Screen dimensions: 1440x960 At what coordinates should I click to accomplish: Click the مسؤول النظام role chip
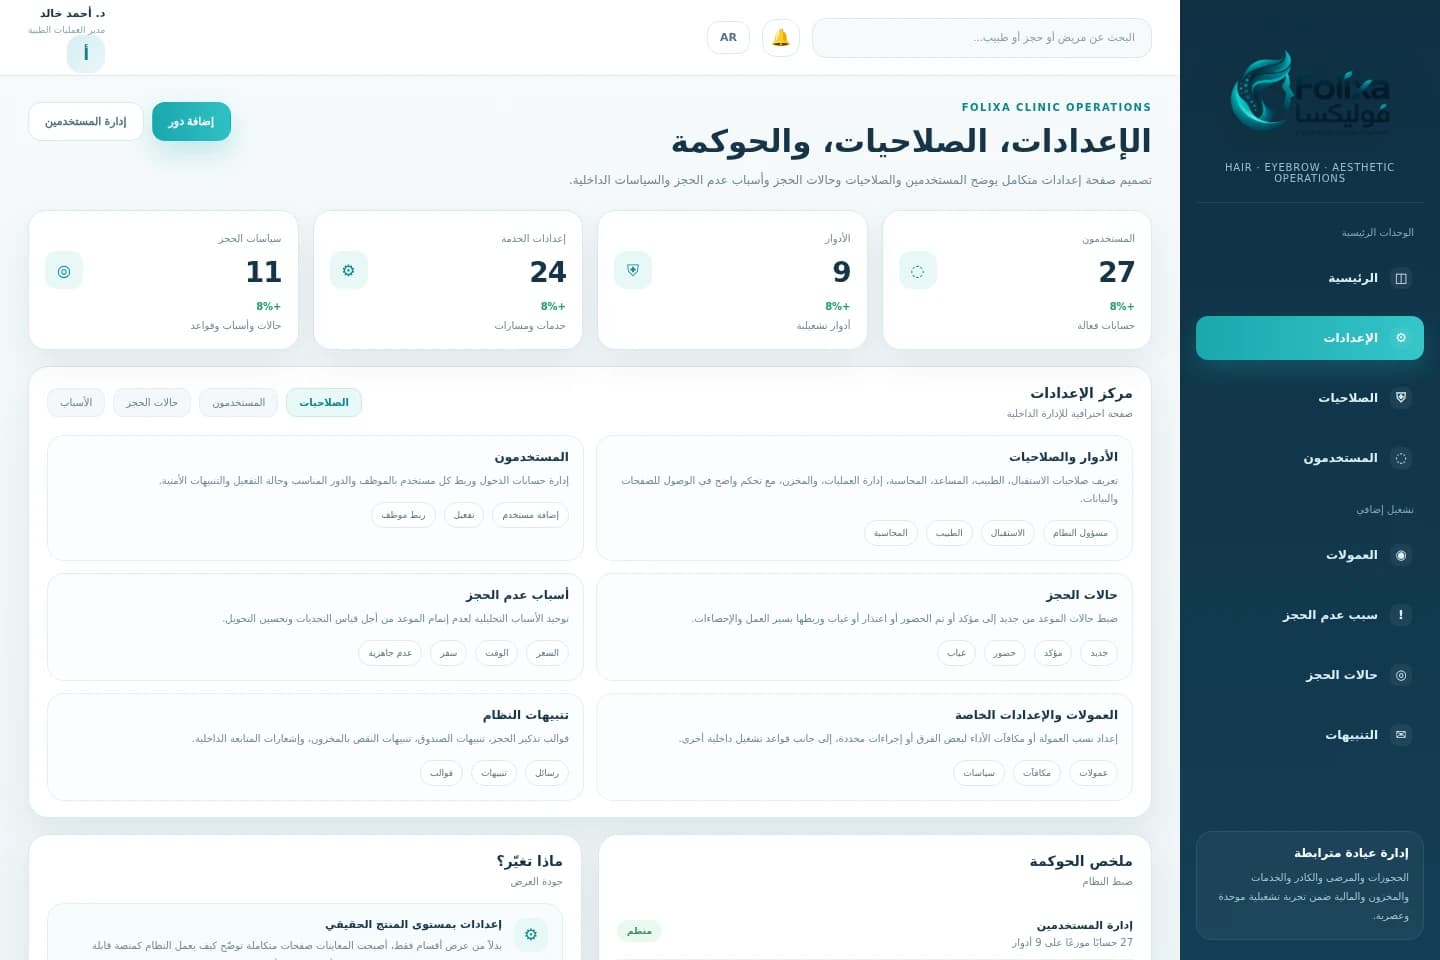pos(1080,533)
